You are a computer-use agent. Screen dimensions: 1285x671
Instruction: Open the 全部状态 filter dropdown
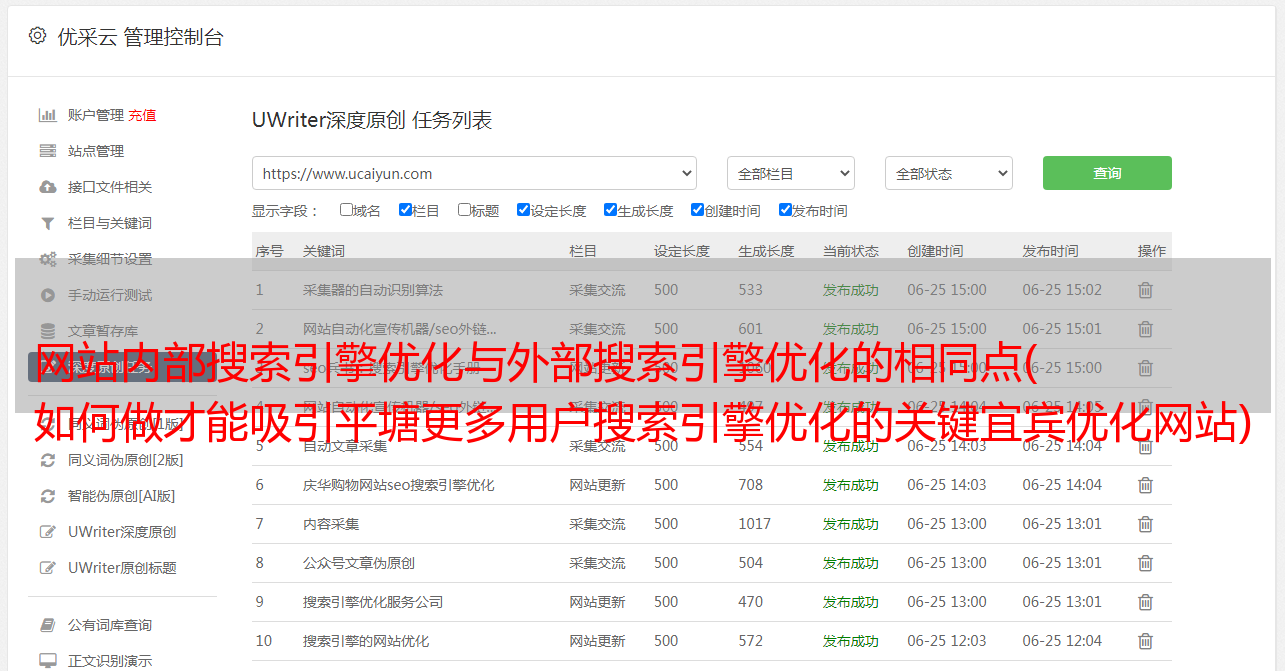948,173
